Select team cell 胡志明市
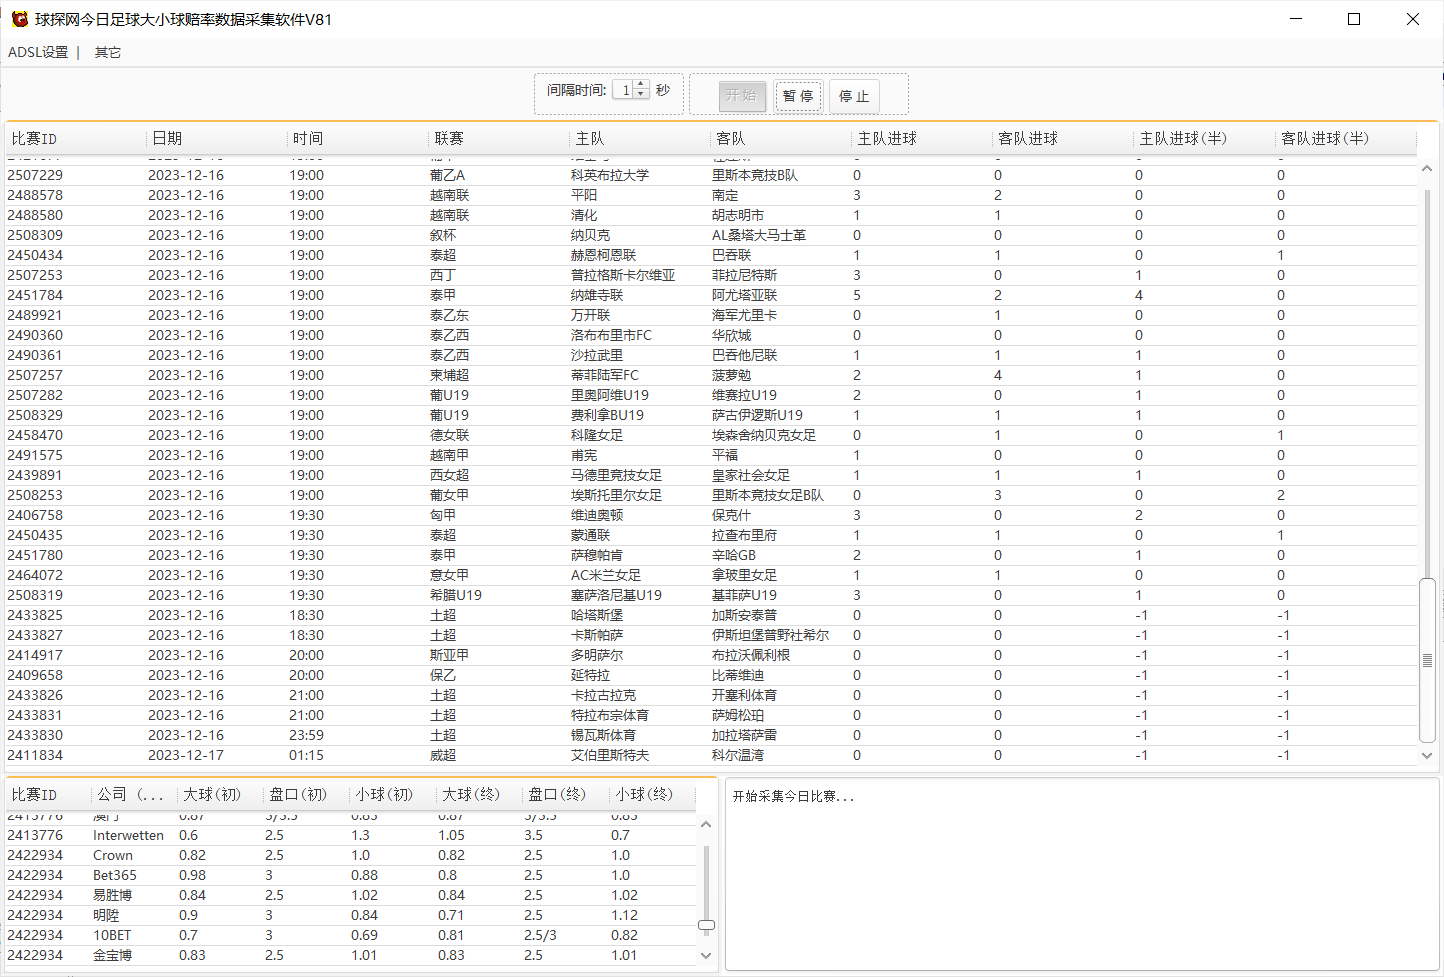This screenshot has width=1444, height=977. (738, 215)
